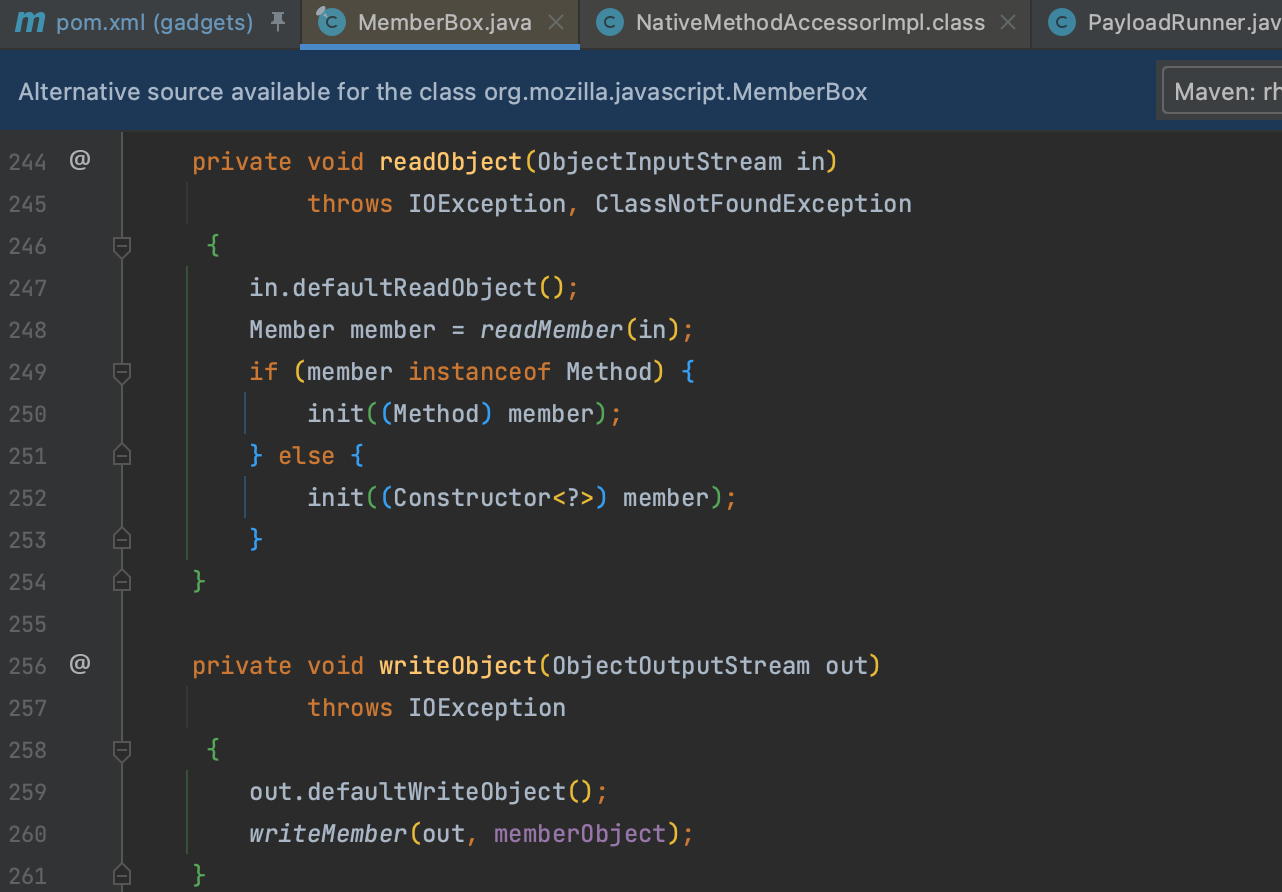Click ObjectOutputStream parameter type

click(x=681, y=666)
